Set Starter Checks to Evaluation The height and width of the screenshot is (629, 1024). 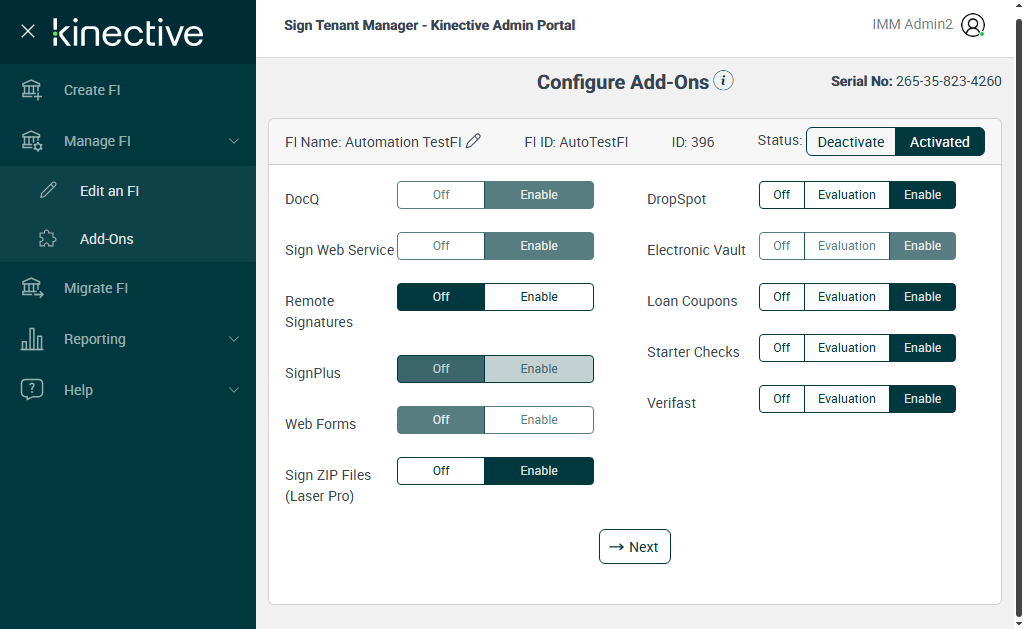pos(846,347)
